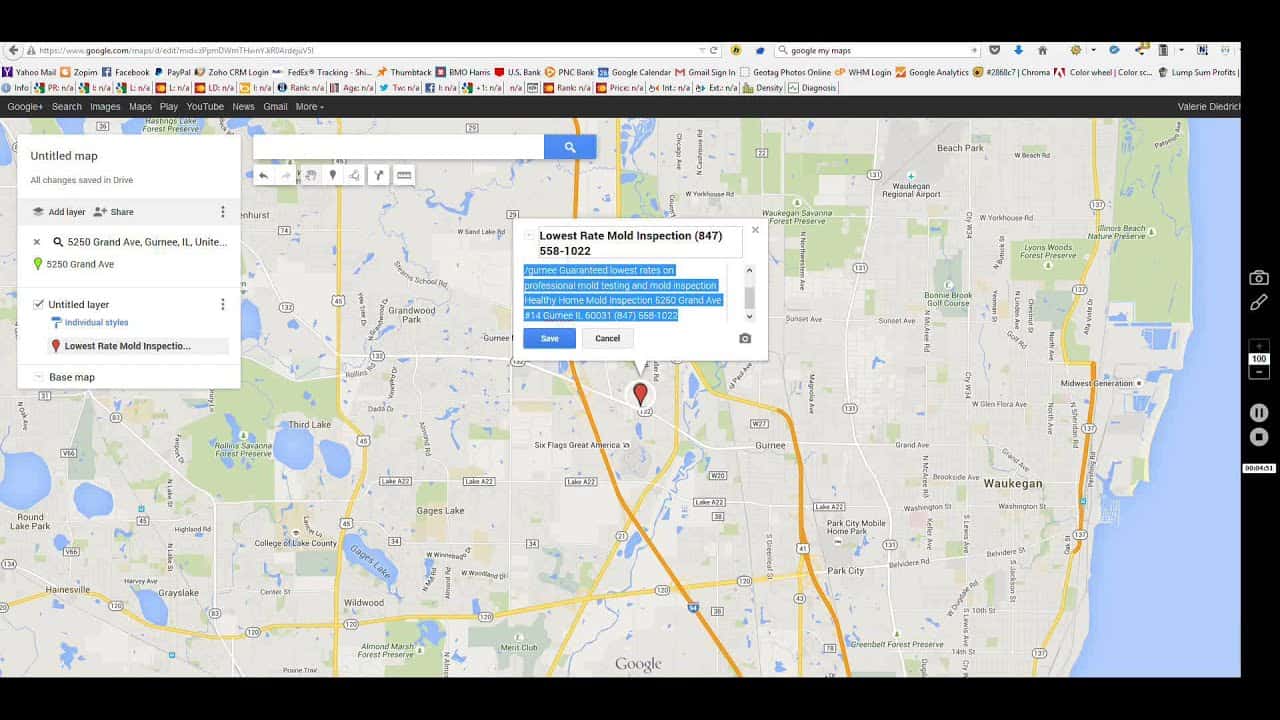Image resolution: width=1280 pixels, height=720 pixels.
Task: Save the marker description
Action: coord(549,338)
